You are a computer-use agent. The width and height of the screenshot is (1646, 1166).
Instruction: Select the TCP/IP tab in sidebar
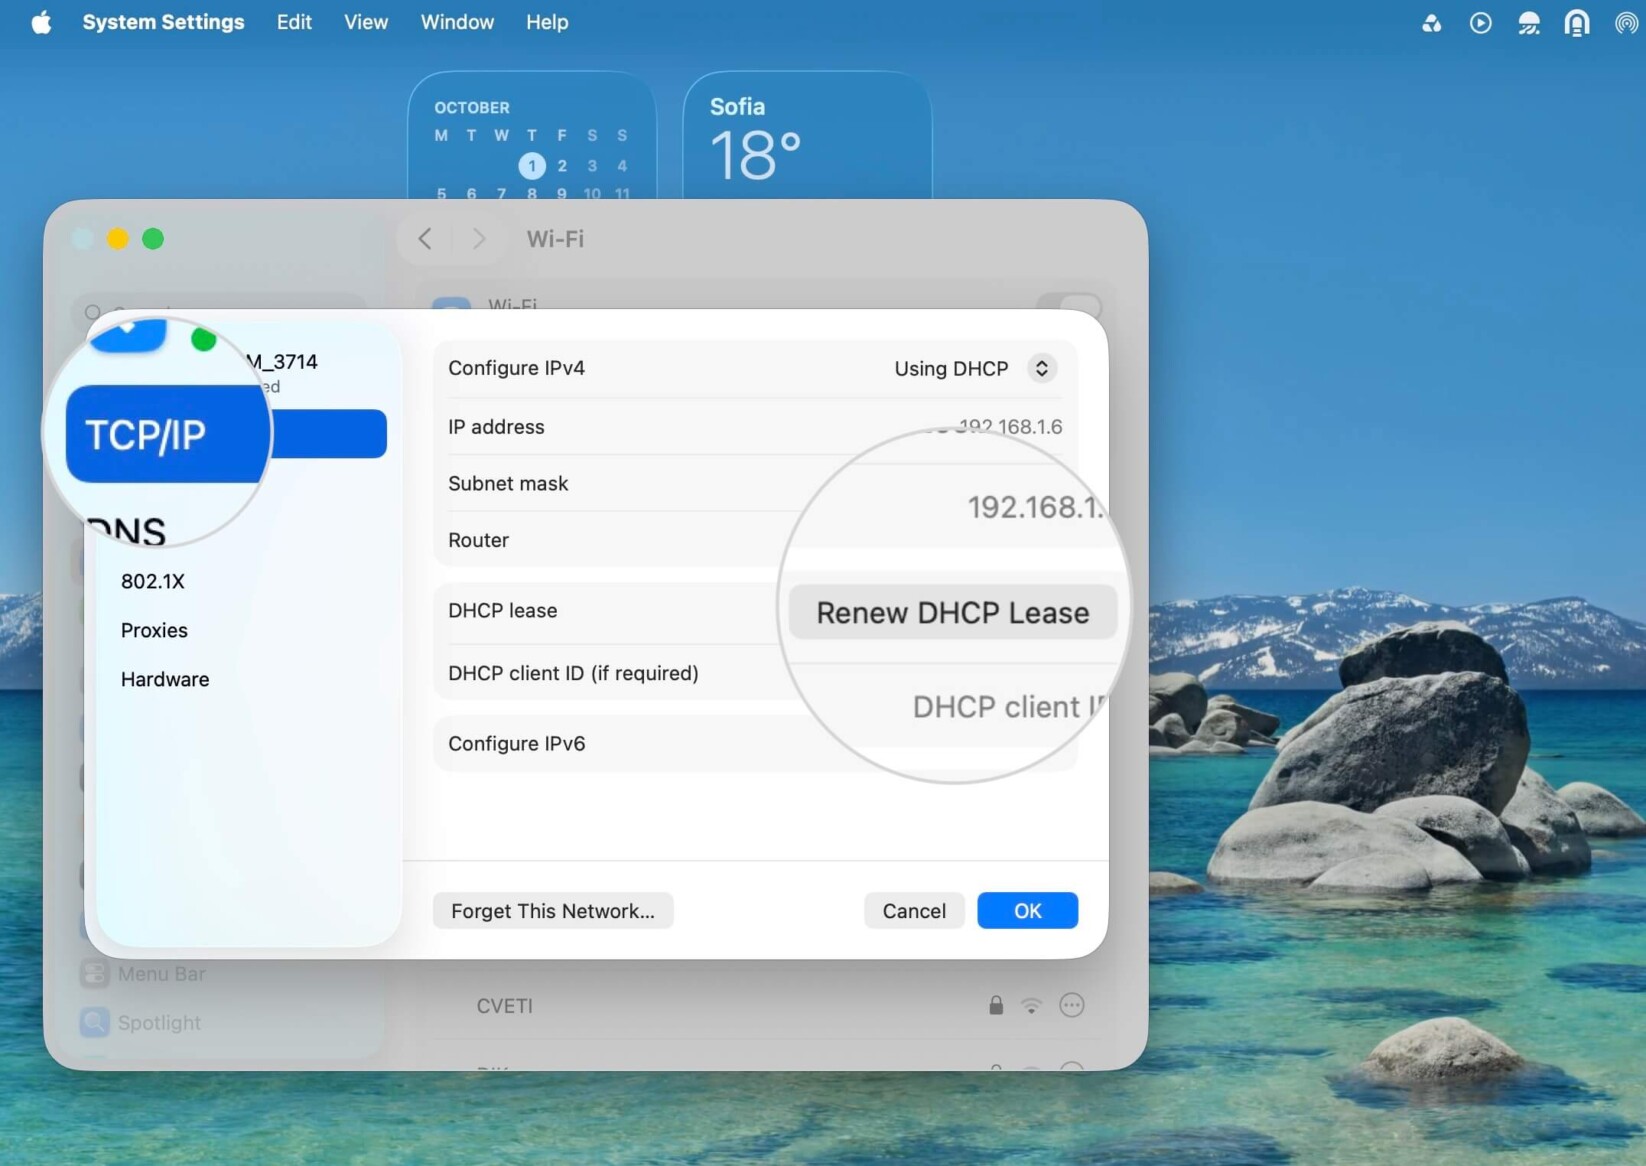(x=226, y=434)
